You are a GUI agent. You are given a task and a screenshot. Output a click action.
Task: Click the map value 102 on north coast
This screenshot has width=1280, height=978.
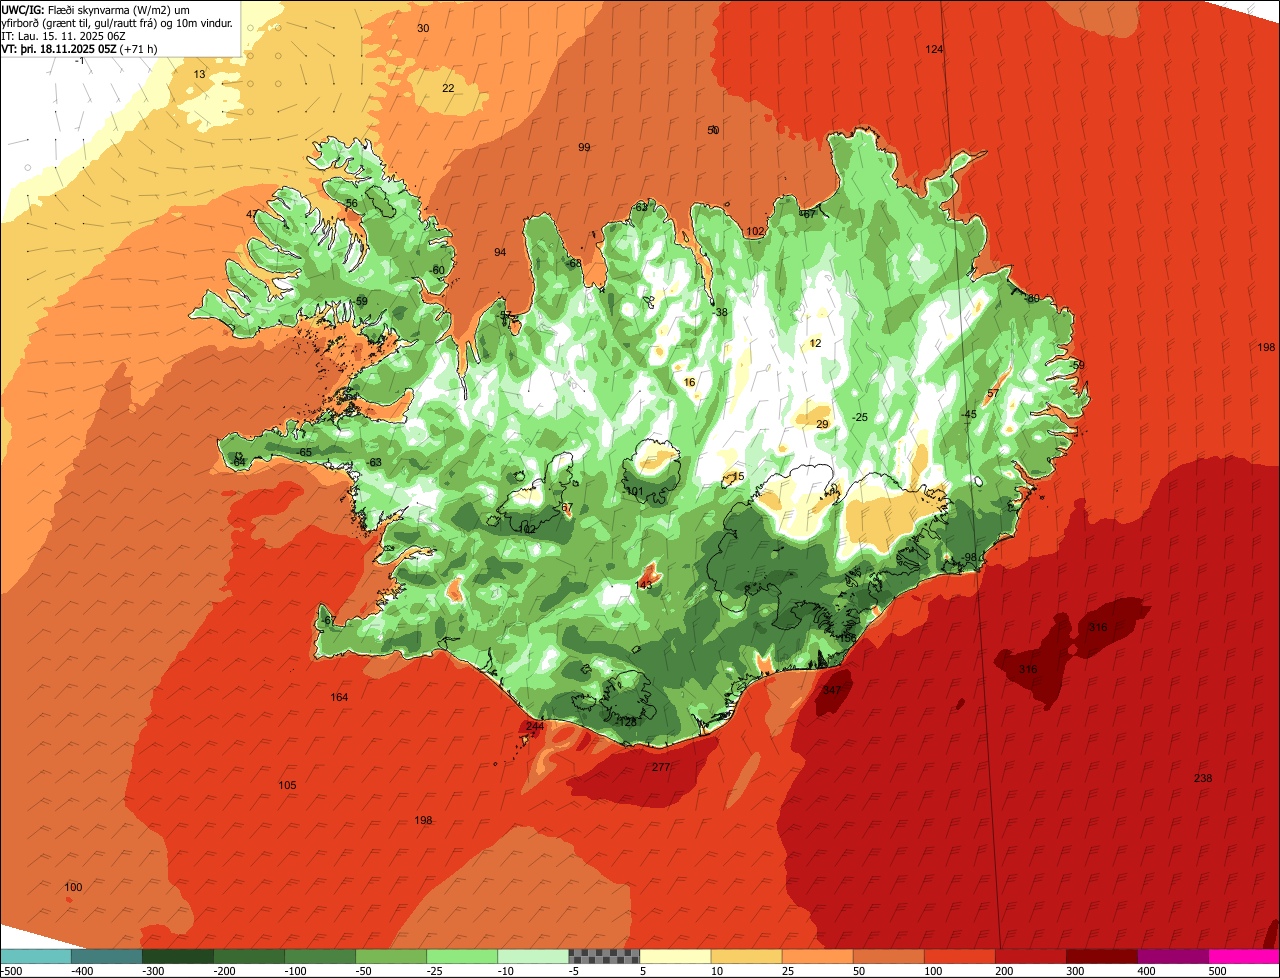point(755,231)
